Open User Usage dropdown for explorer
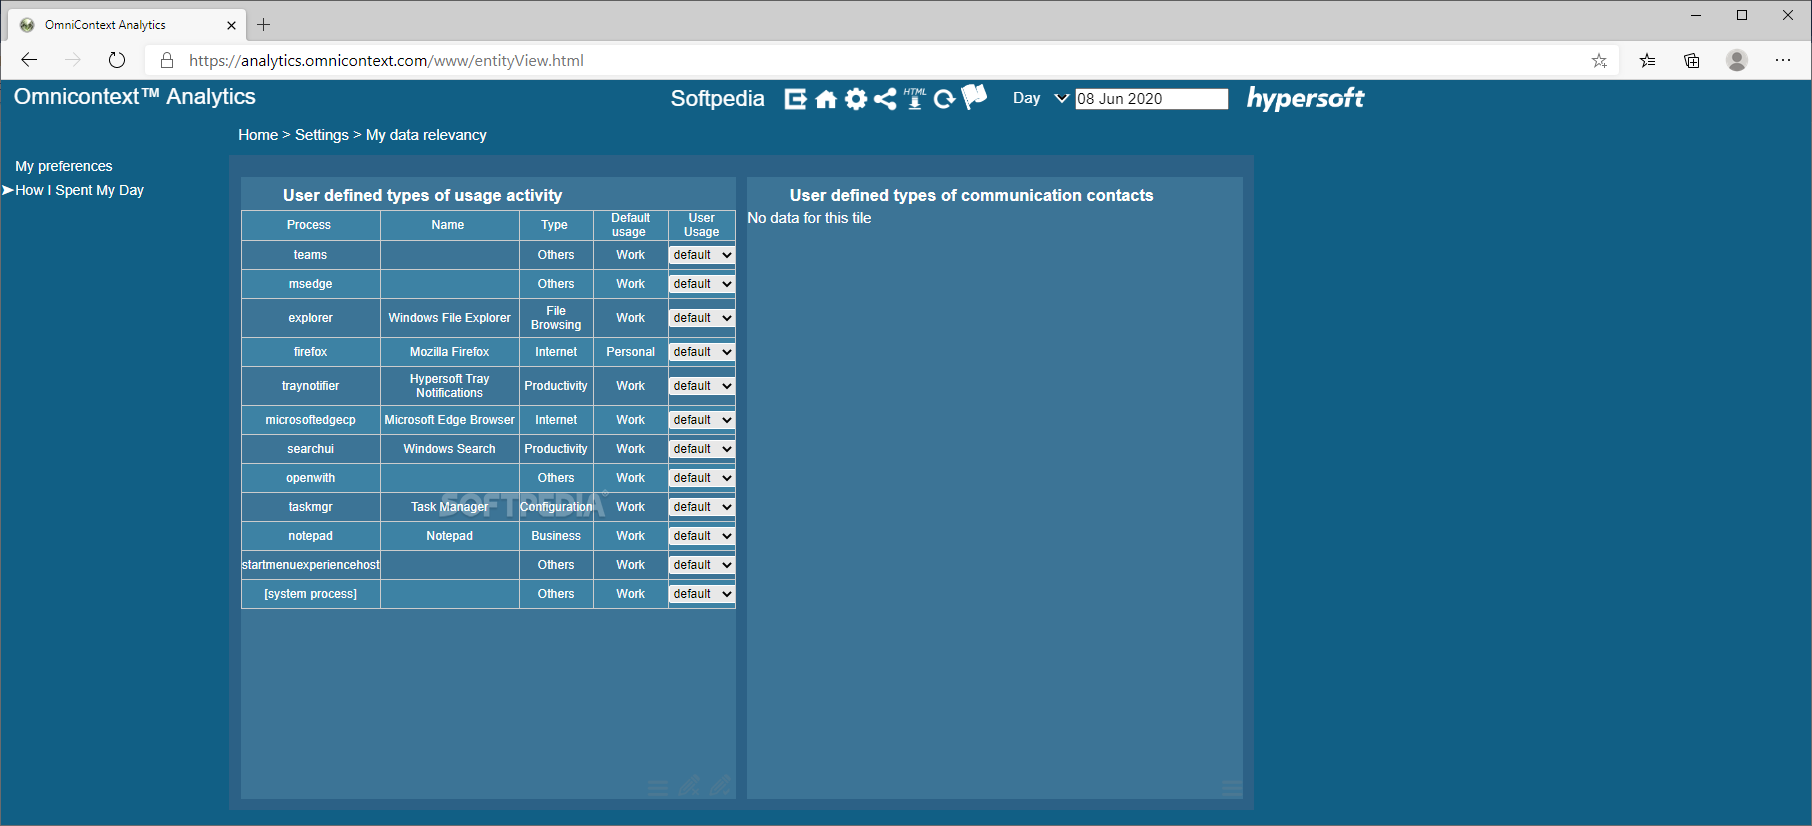The width and height of the screenshot is (1812, 826). (x=702, y=318)
